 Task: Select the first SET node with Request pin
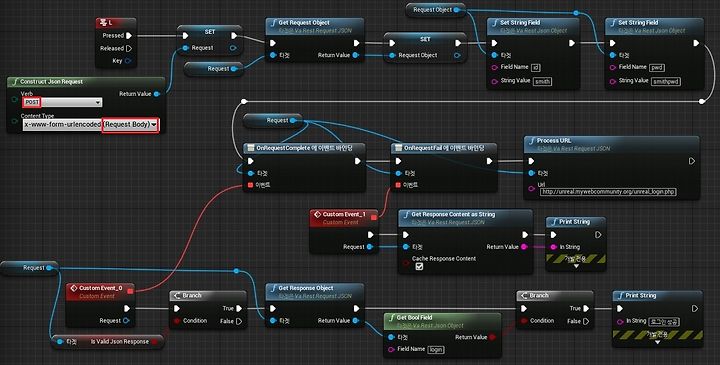[x=210, y=40]
